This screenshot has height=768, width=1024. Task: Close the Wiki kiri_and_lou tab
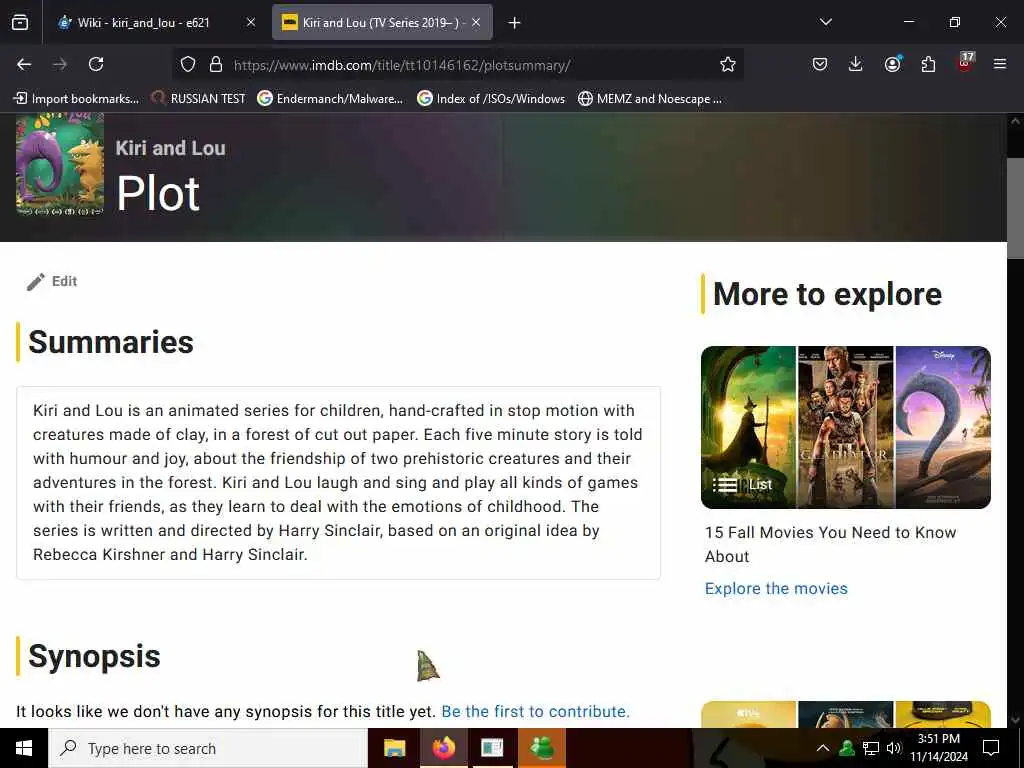click(251, 22)
